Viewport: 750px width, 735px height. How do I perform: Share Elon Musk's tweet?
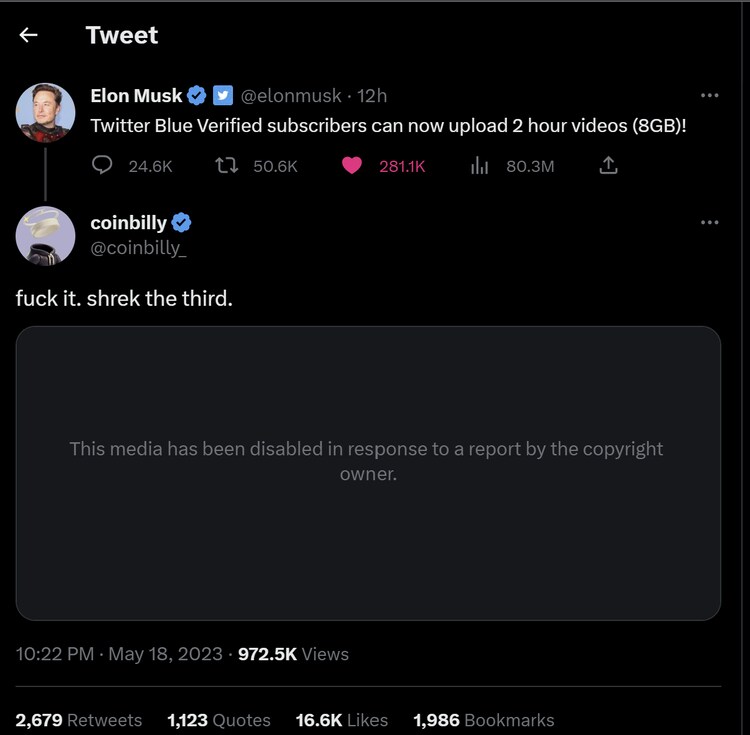[x=607, y=166]
